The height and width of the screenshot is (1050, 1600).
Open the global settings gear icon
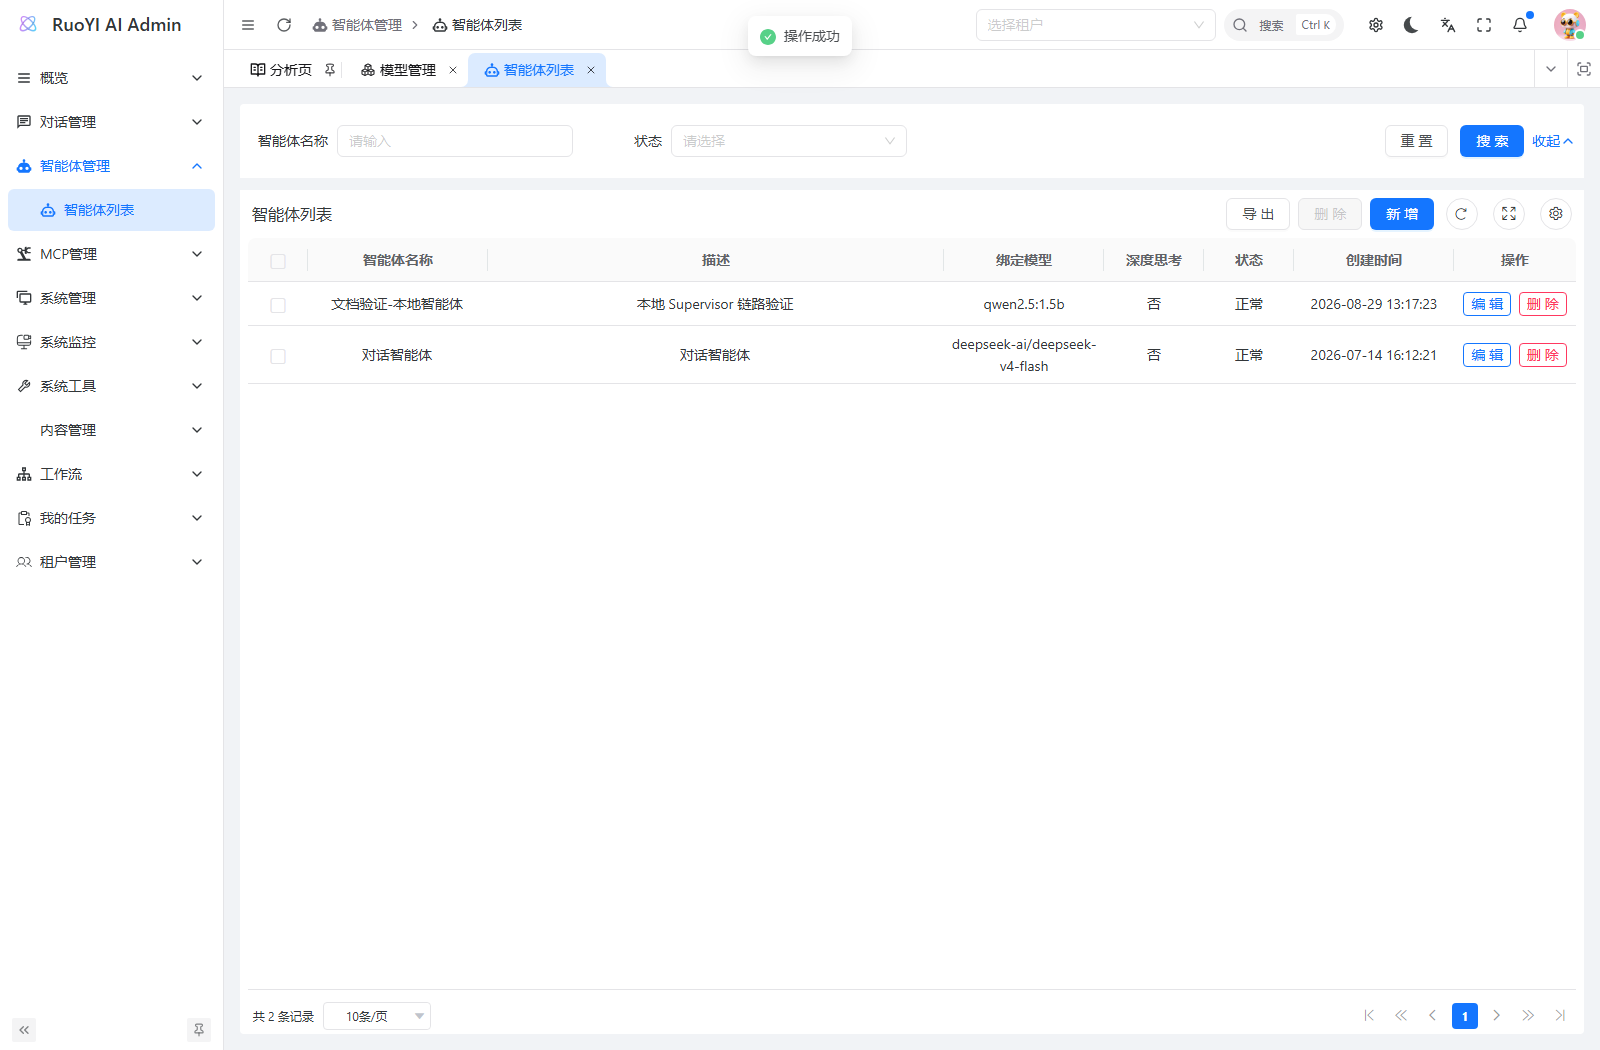pos(1376,25)
